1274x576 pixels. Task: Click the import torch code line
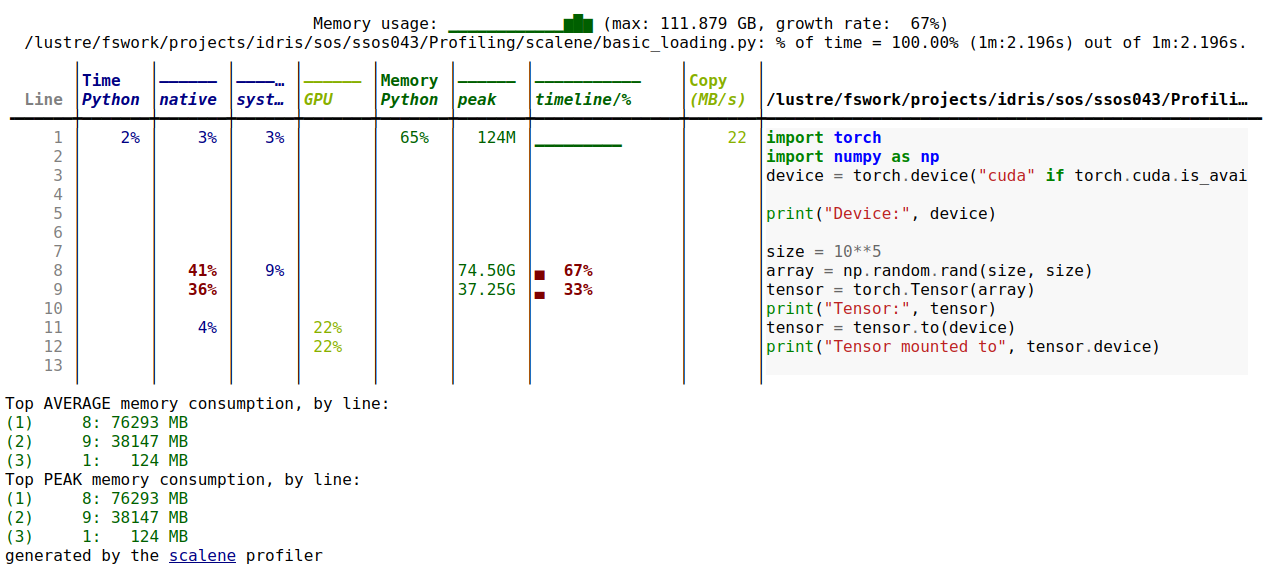pos(823,137)
